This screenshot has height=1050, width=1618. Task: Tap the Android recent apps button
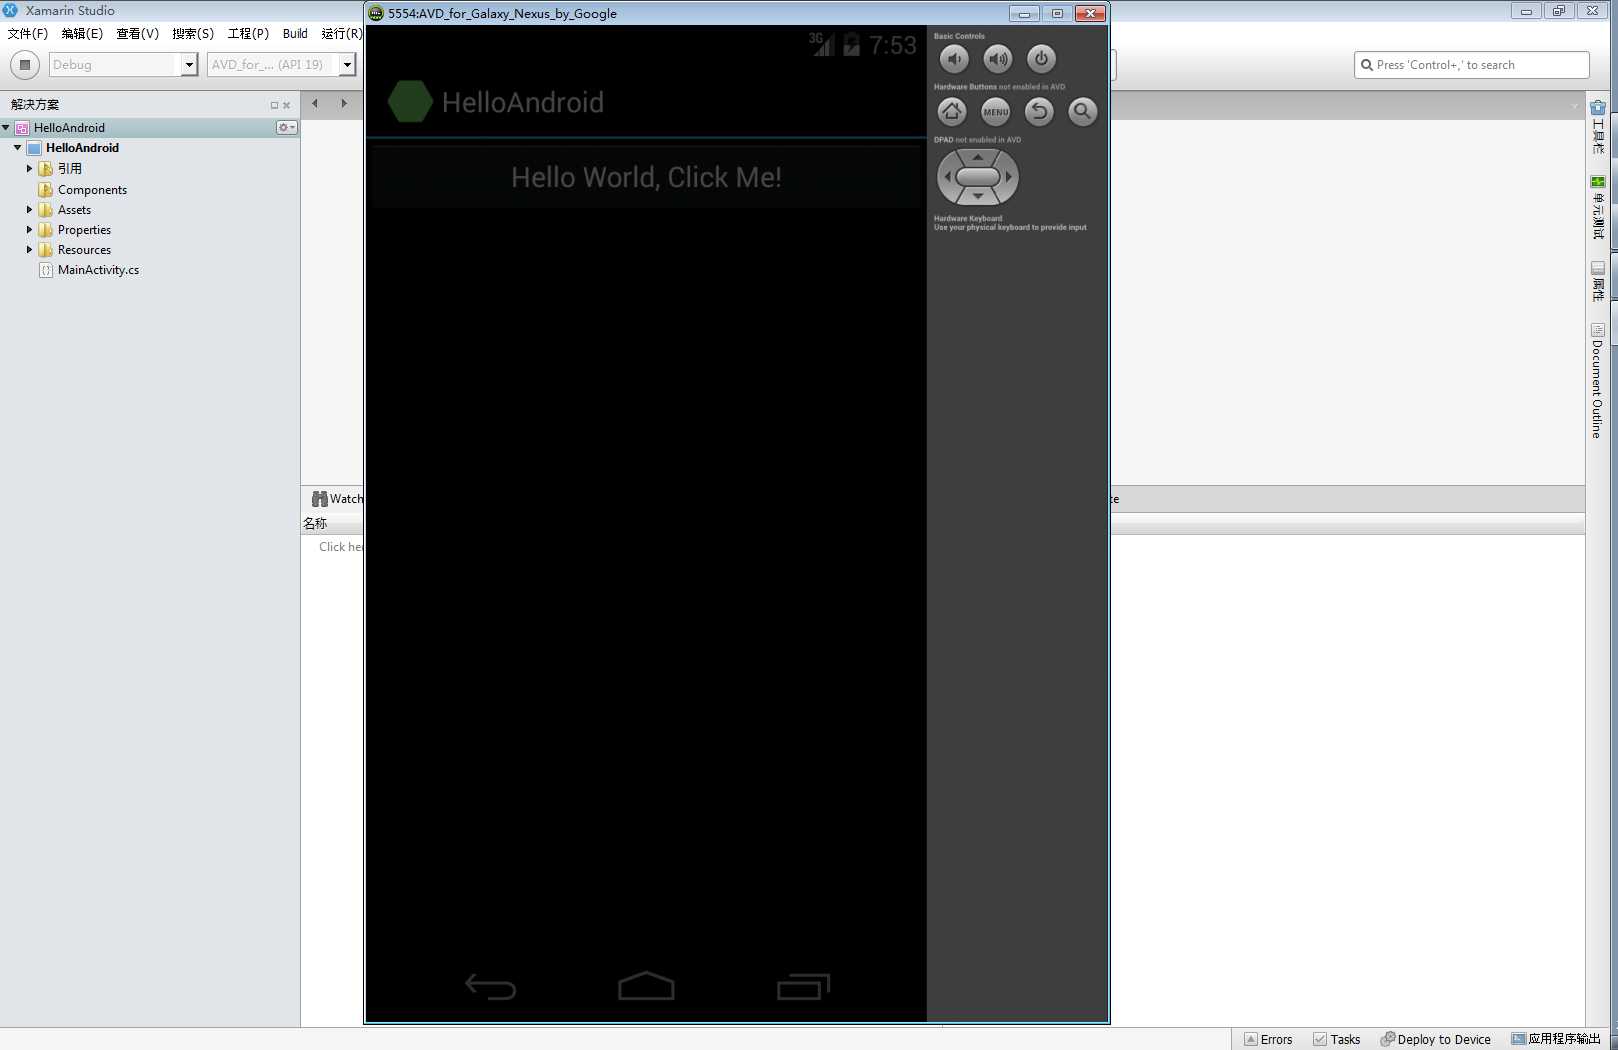[803, 987]
